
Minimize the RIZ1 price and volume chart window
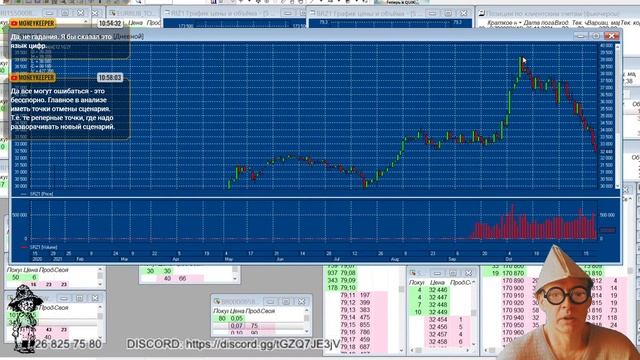(x=288, y=13)
